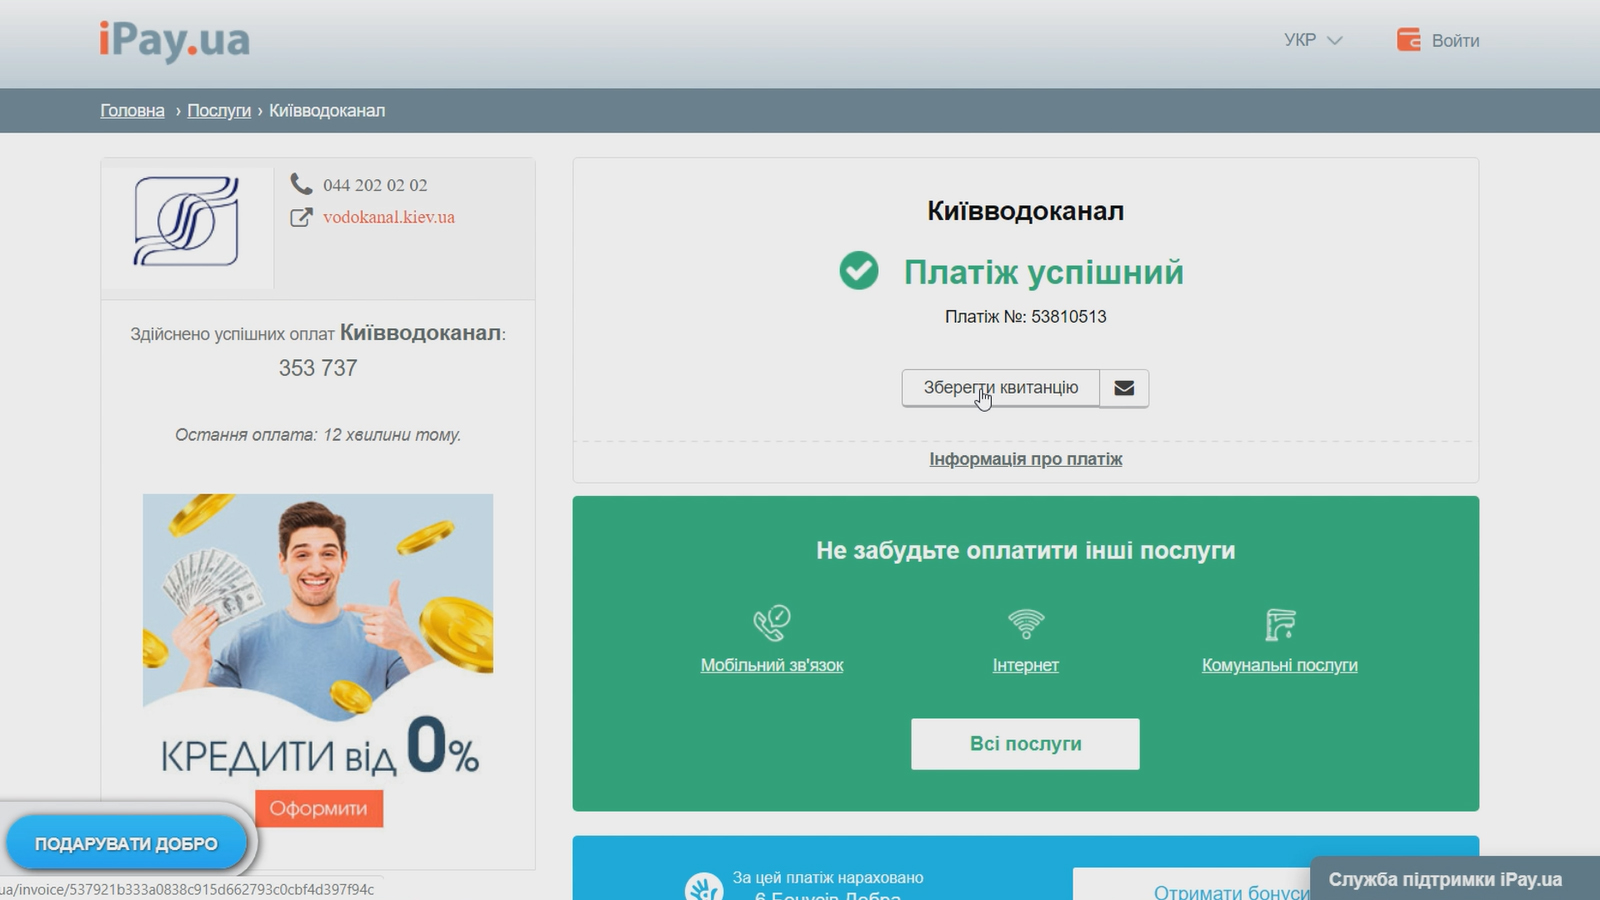Click the external link icon beside vodokanal.kiev.ua
The width and height of the screenshot is (1600, 900).
(x=301, y=217)
